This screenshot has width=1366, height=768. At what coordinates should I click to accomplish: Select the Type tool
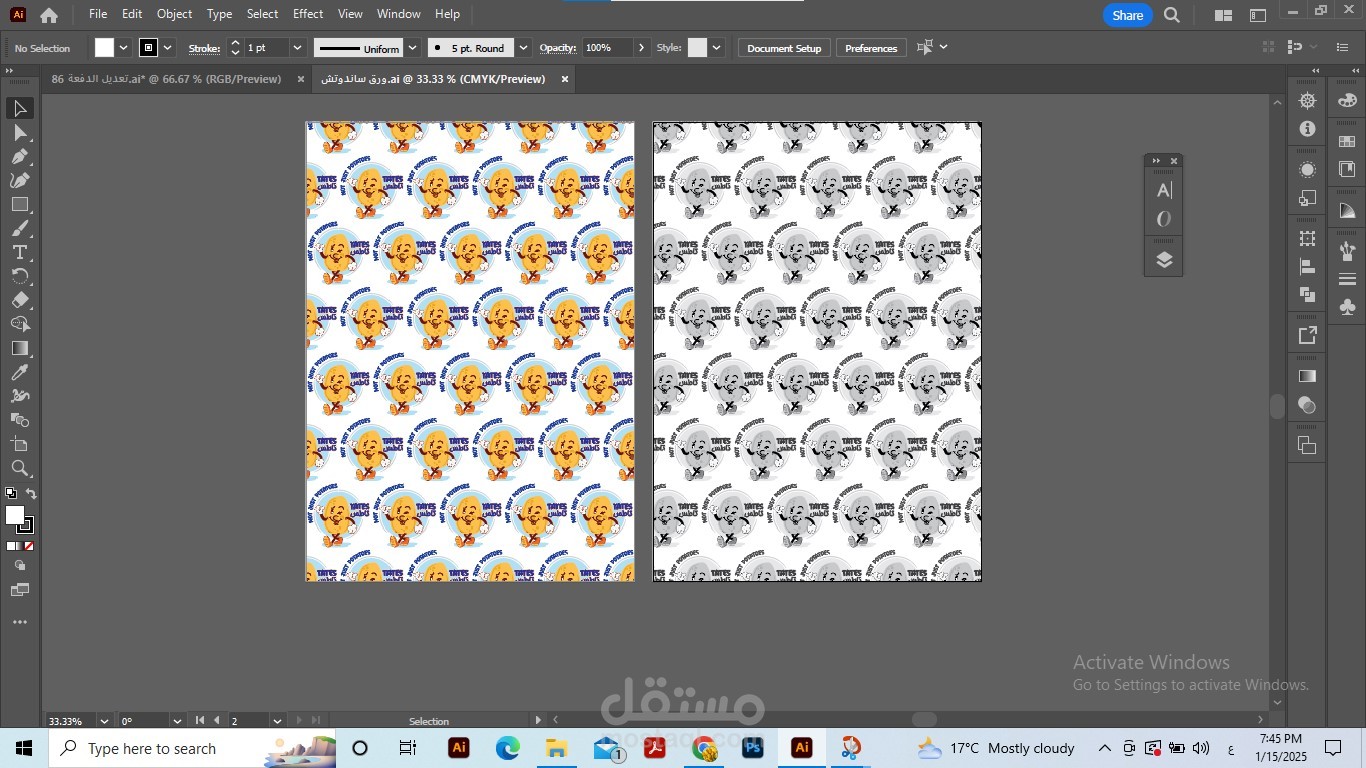coord(19,252)
